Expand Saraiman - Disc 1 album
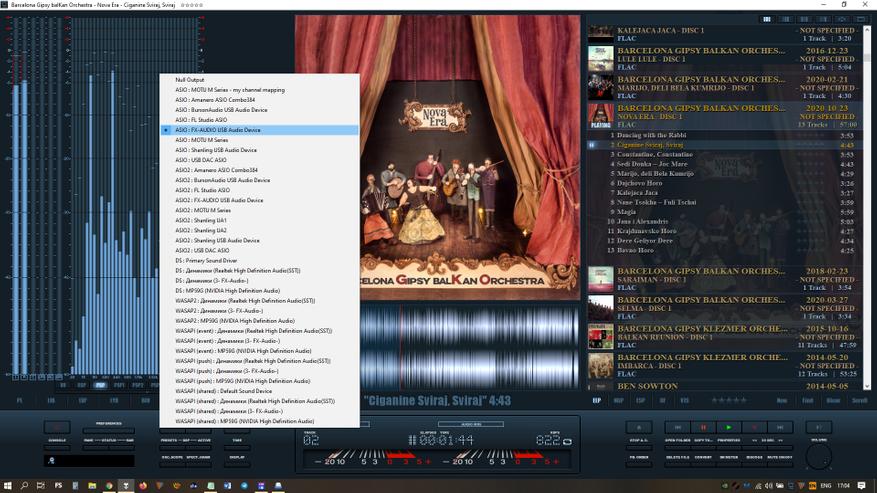This screenshot has width=877, height=493. tap(725, 279)
